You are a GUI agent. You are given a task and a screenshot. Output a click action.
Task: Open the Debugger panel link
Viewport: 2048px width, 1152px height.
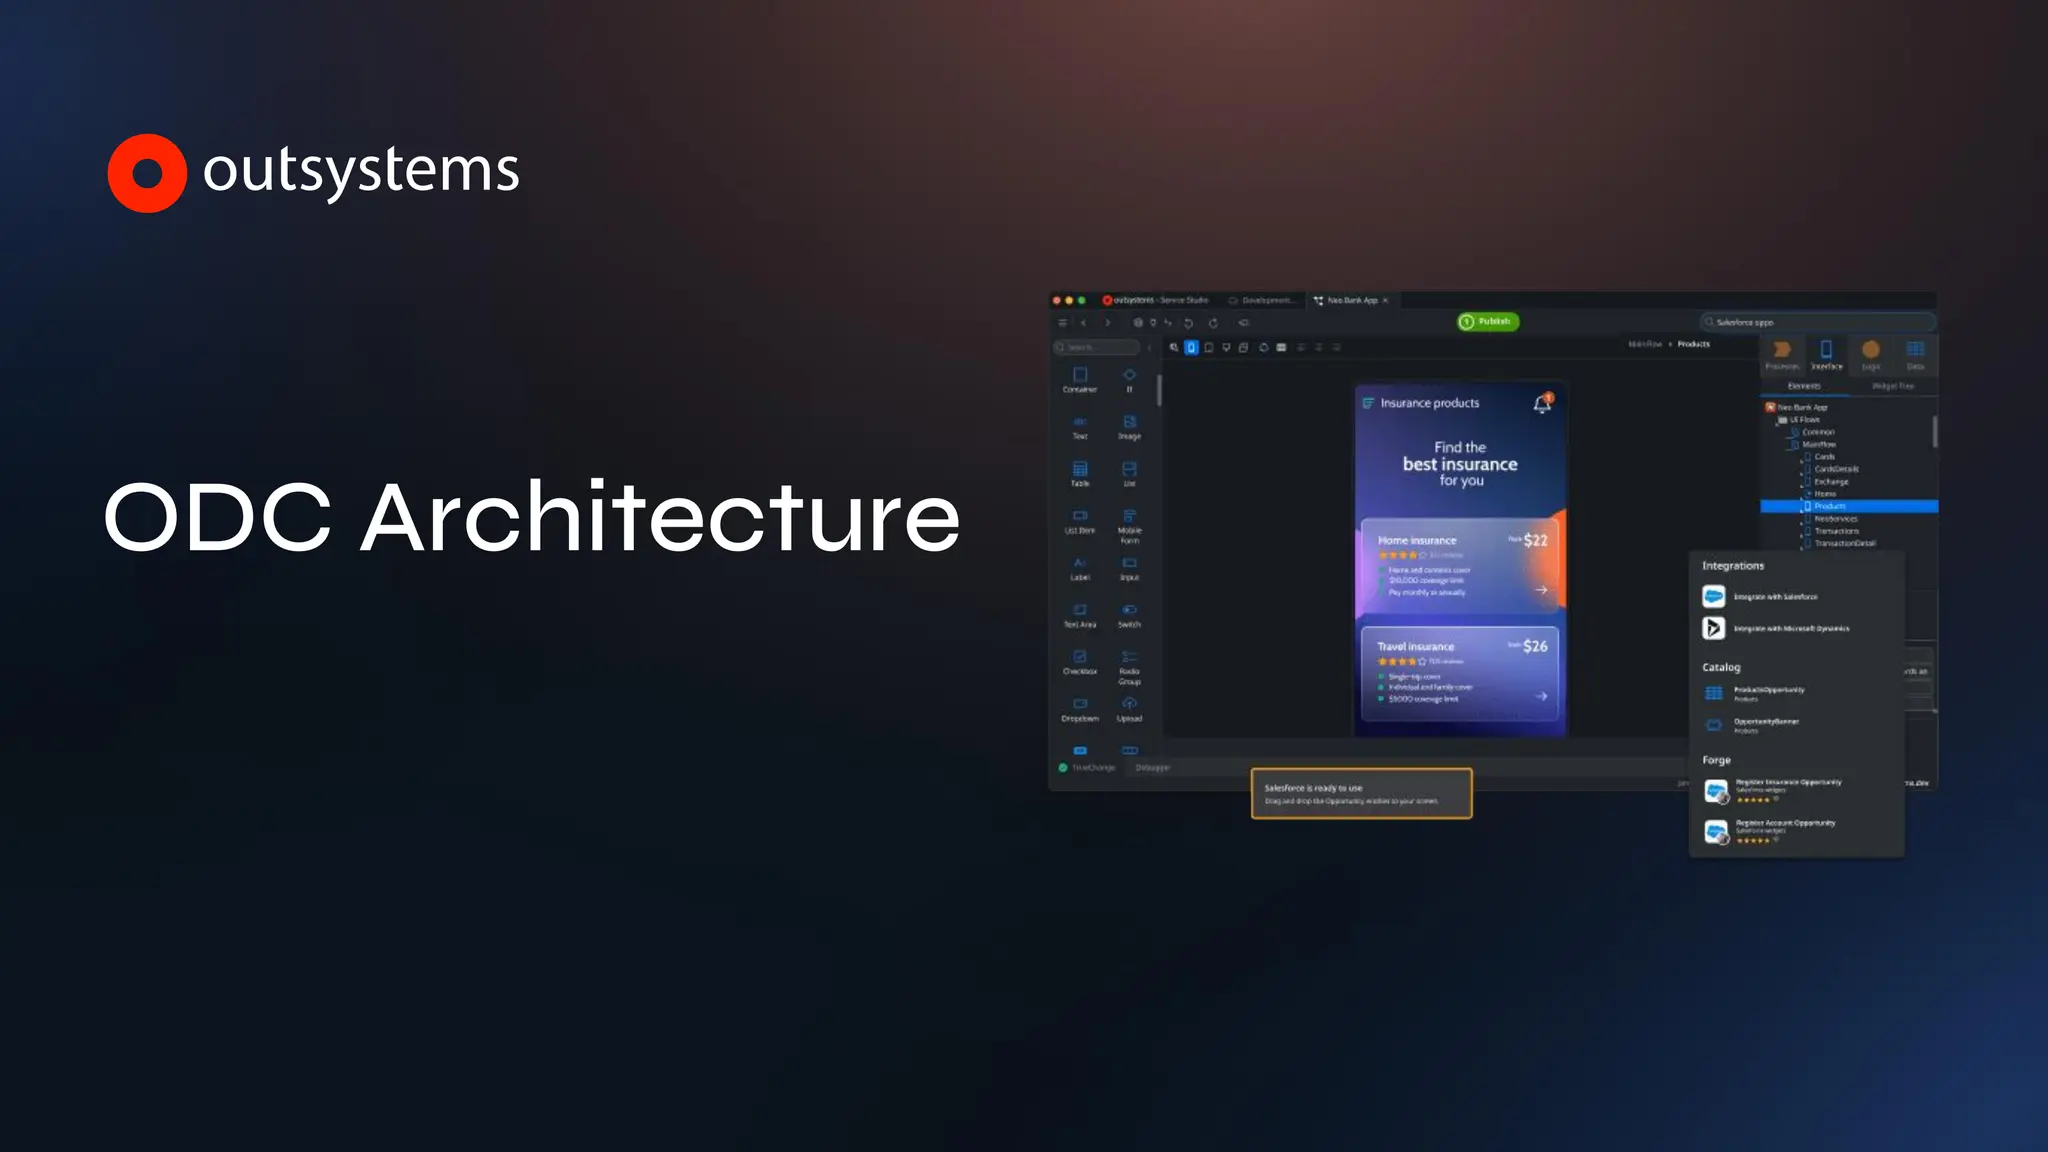[x=1152, y=768]
